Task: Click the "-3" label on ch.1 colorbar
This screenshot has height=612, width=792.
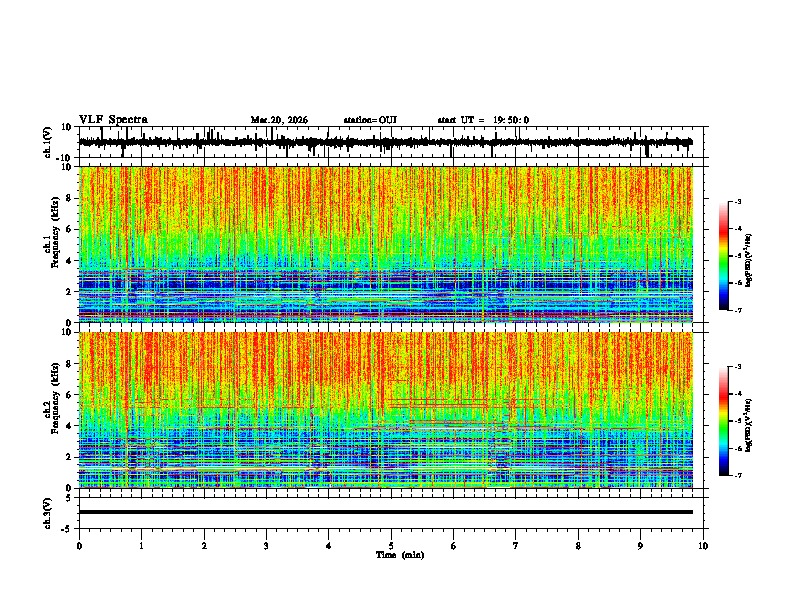Action: tap(738, 201)
